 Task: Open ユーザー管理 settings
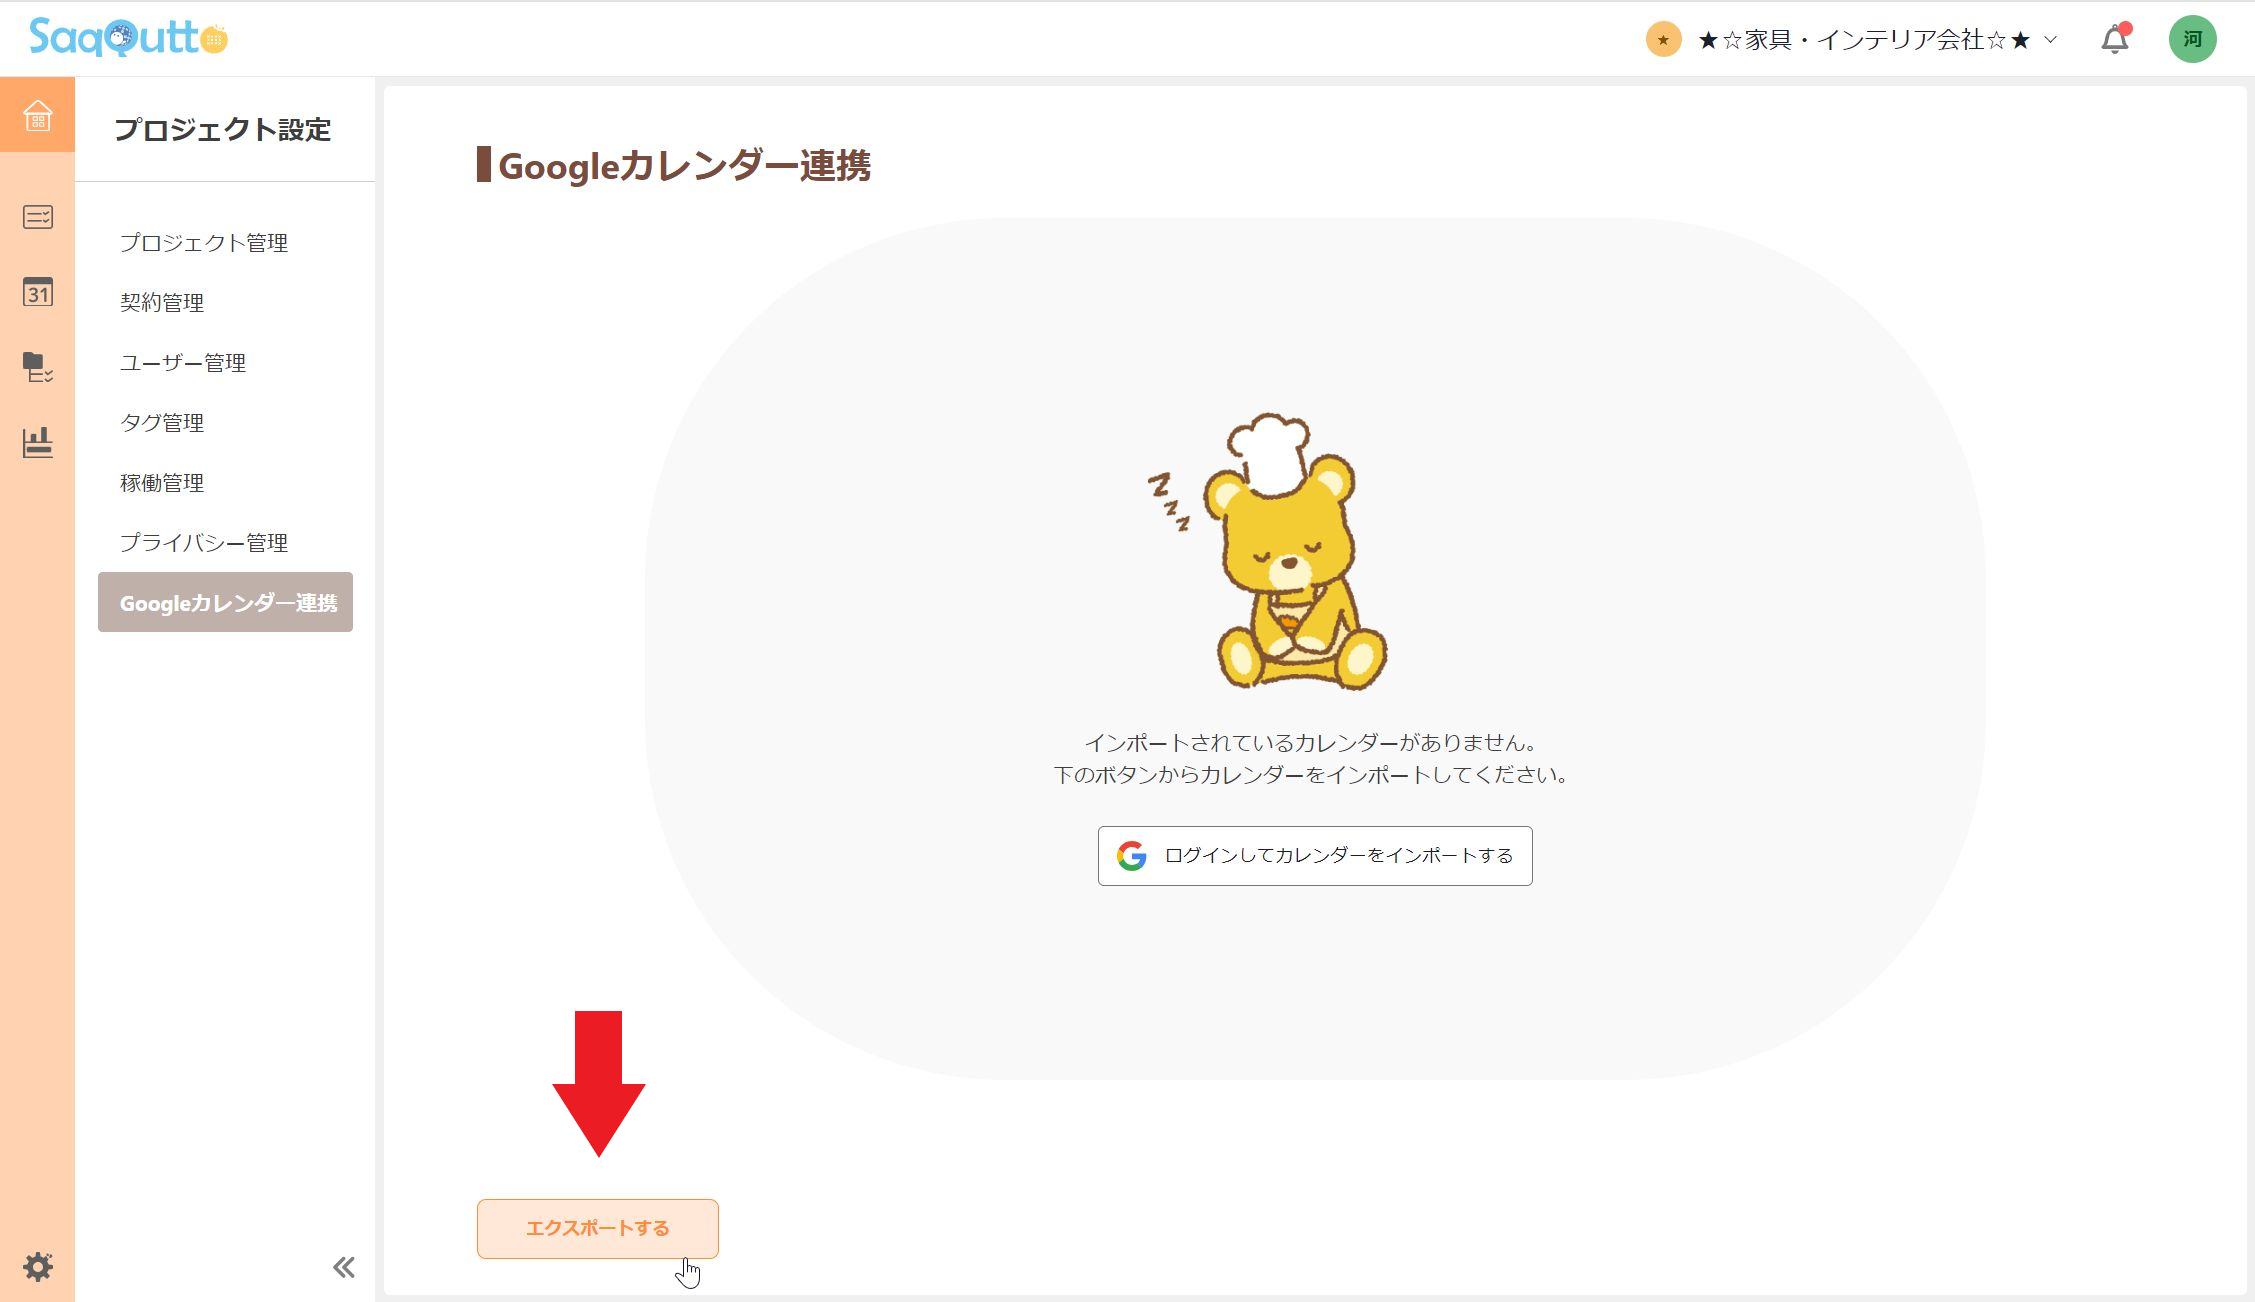184,362
